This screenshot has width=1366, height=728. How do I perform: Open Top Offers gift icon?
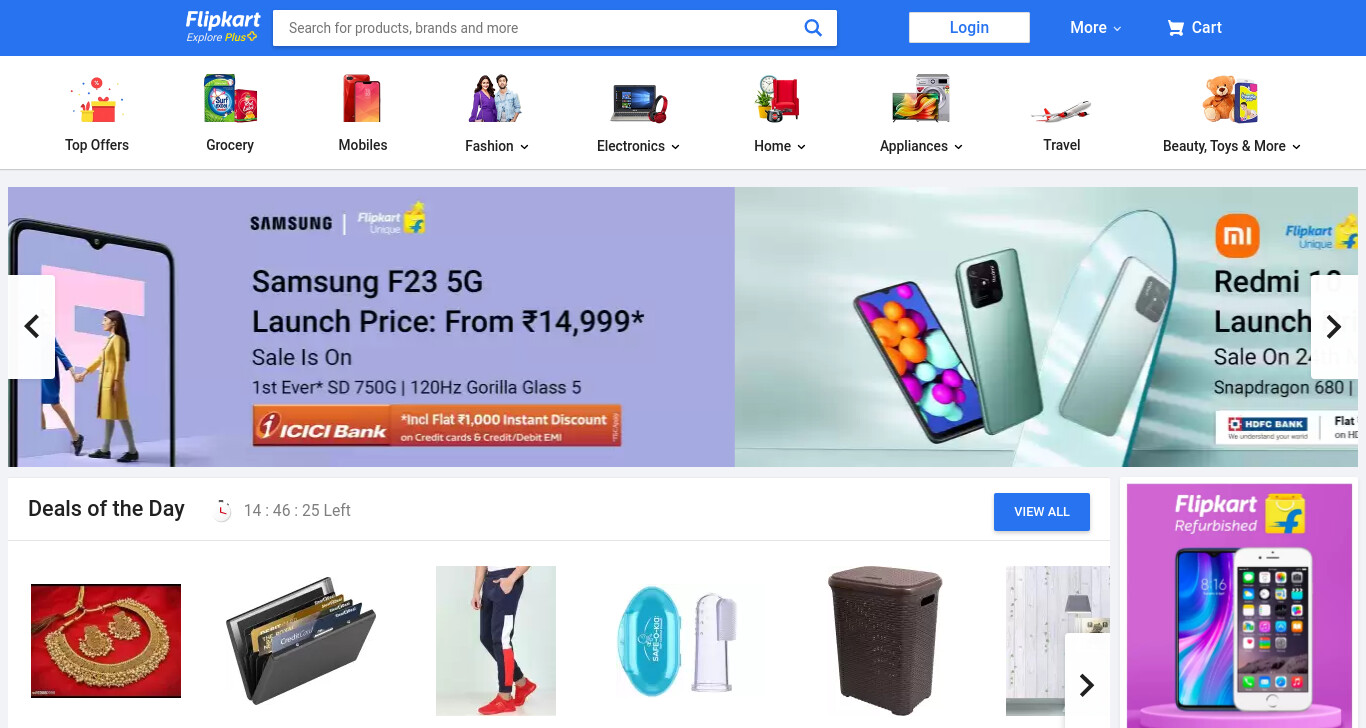pyautogui.click(x=97, y=100)
